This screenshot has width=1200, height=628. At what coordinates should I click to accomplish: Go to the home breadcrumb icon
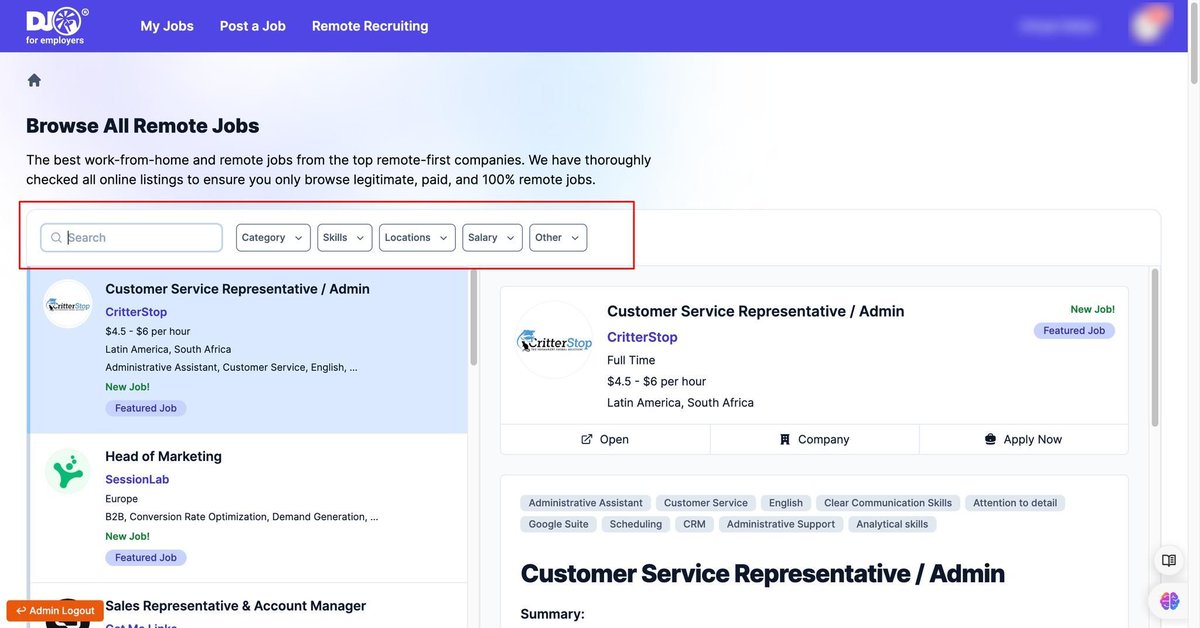[34, 80]
